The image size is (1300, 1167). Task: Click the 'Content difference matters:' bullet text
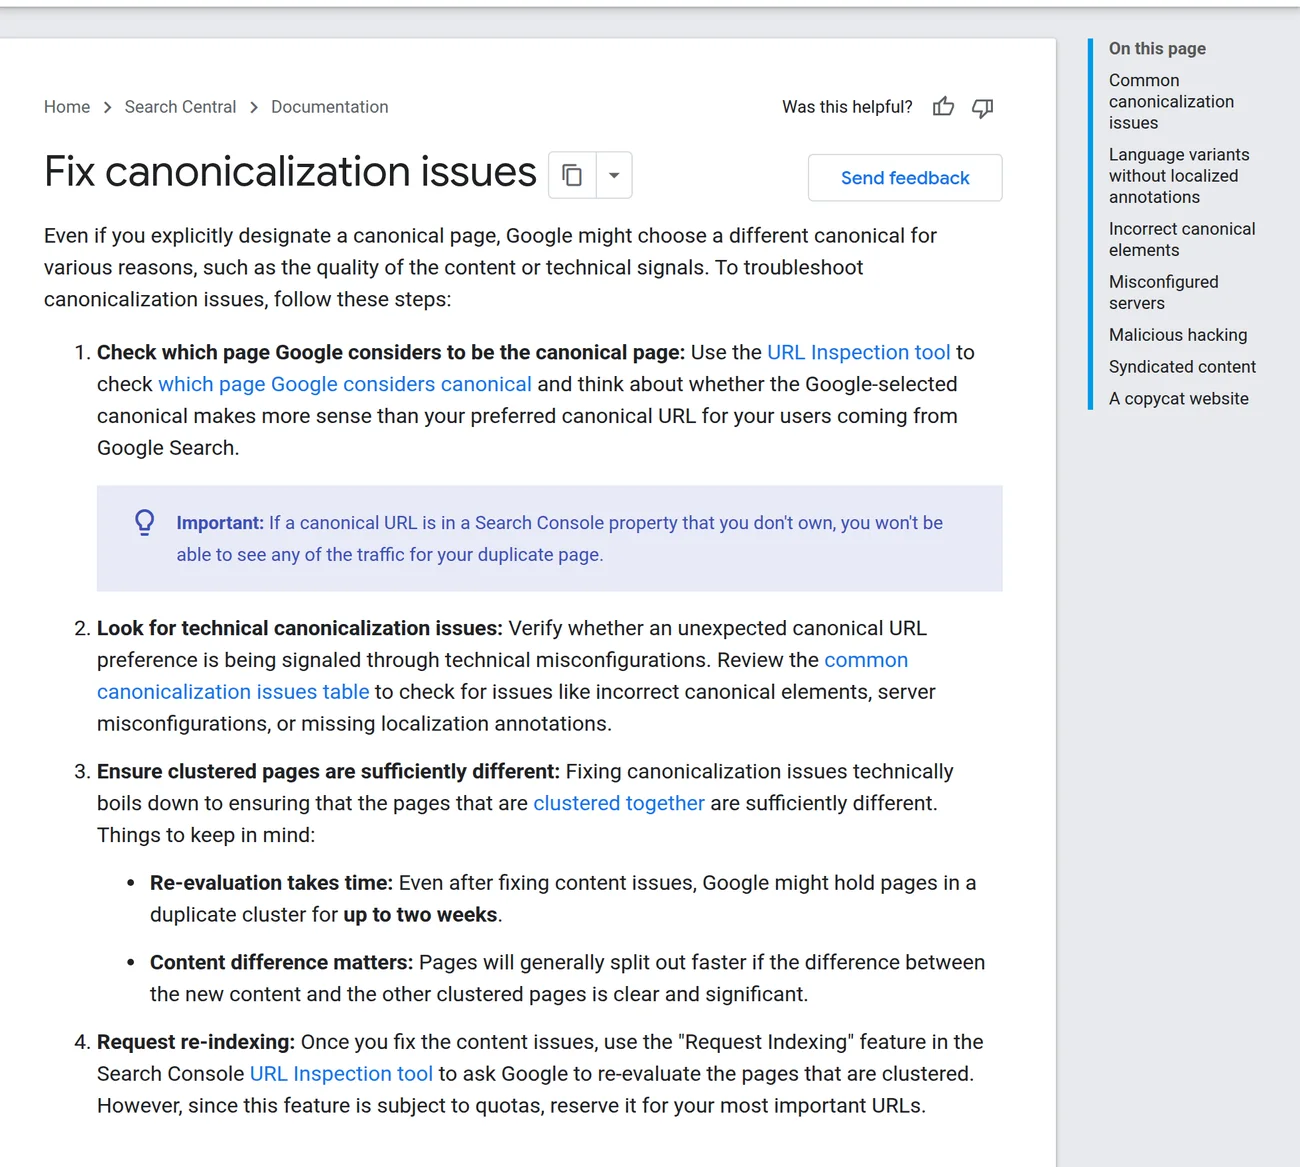(x=281, y=963)
